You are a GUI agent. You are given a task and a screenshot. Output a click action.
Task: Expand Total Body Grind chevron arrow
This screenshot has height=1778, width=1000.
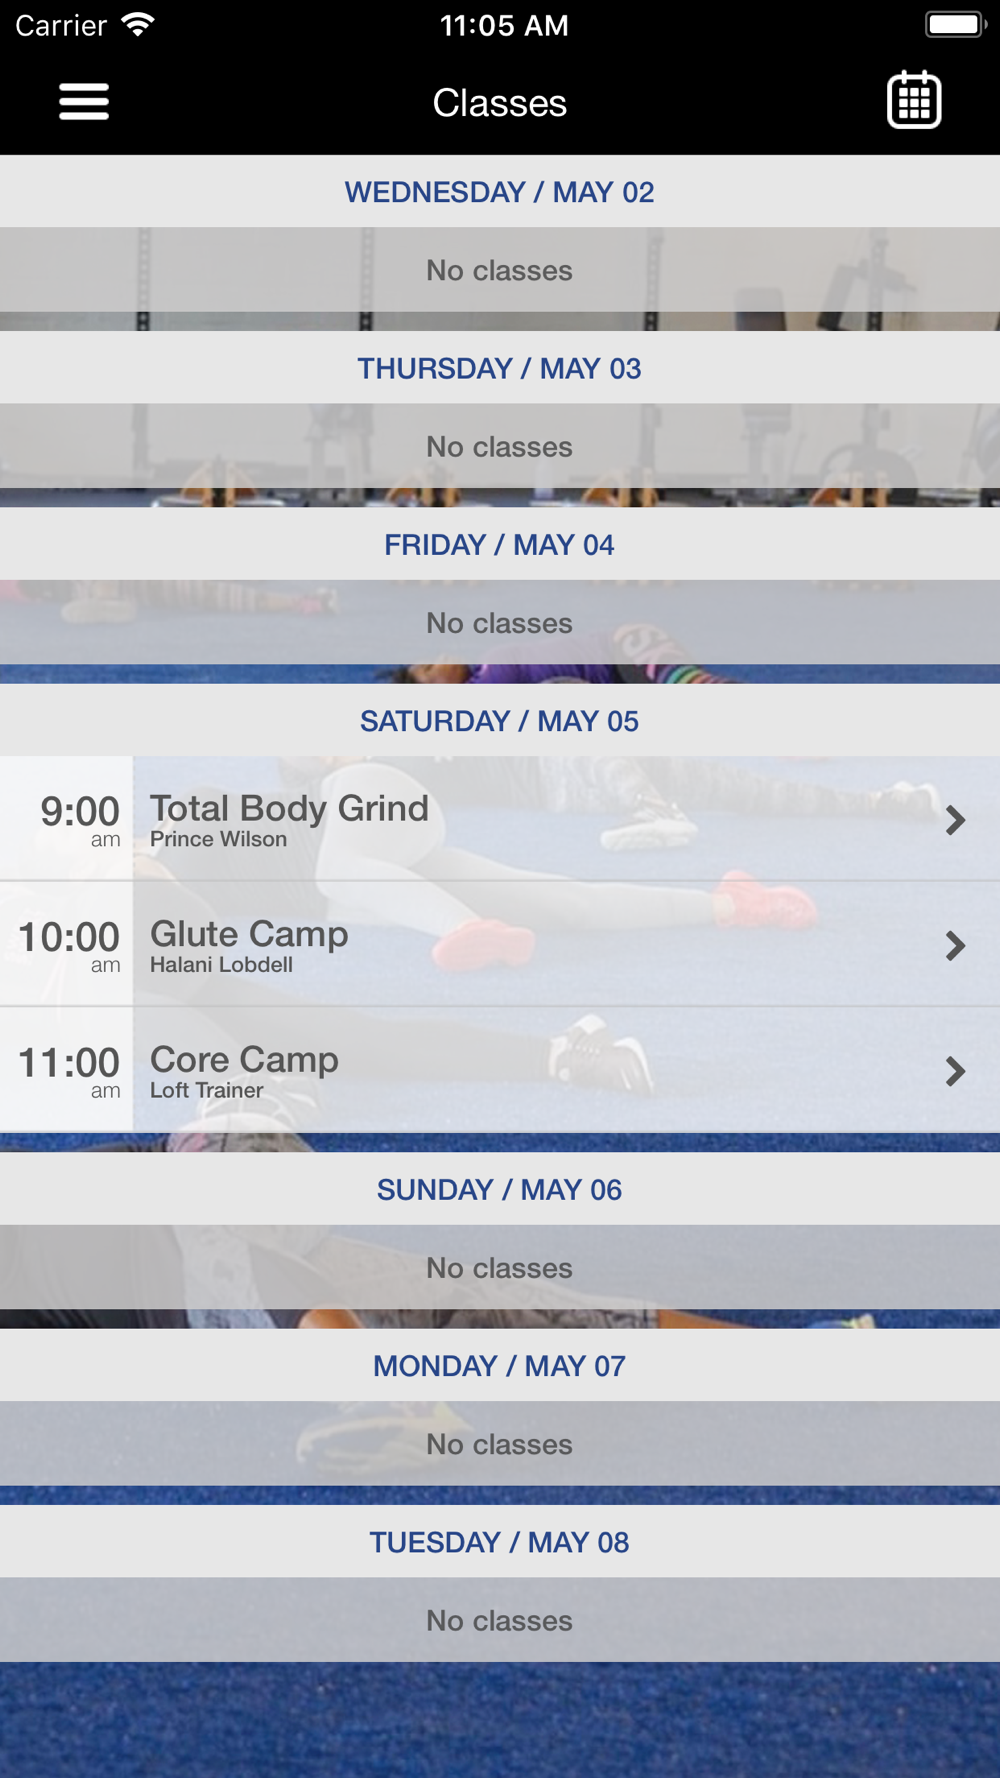click(955, 820)
